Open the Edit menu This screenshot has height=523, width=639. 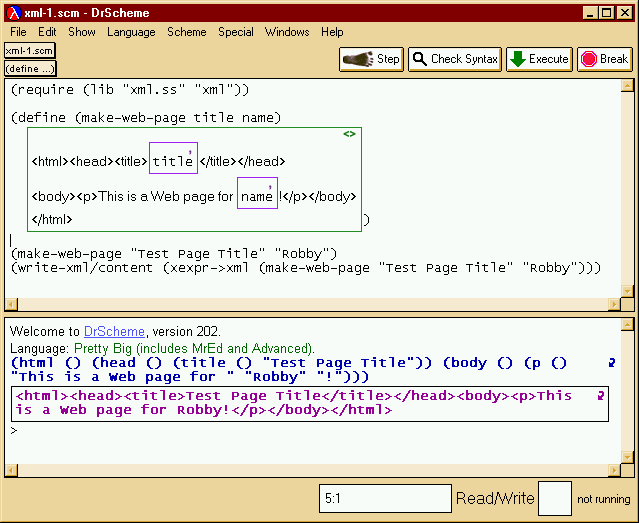click(x=47, y=32)
